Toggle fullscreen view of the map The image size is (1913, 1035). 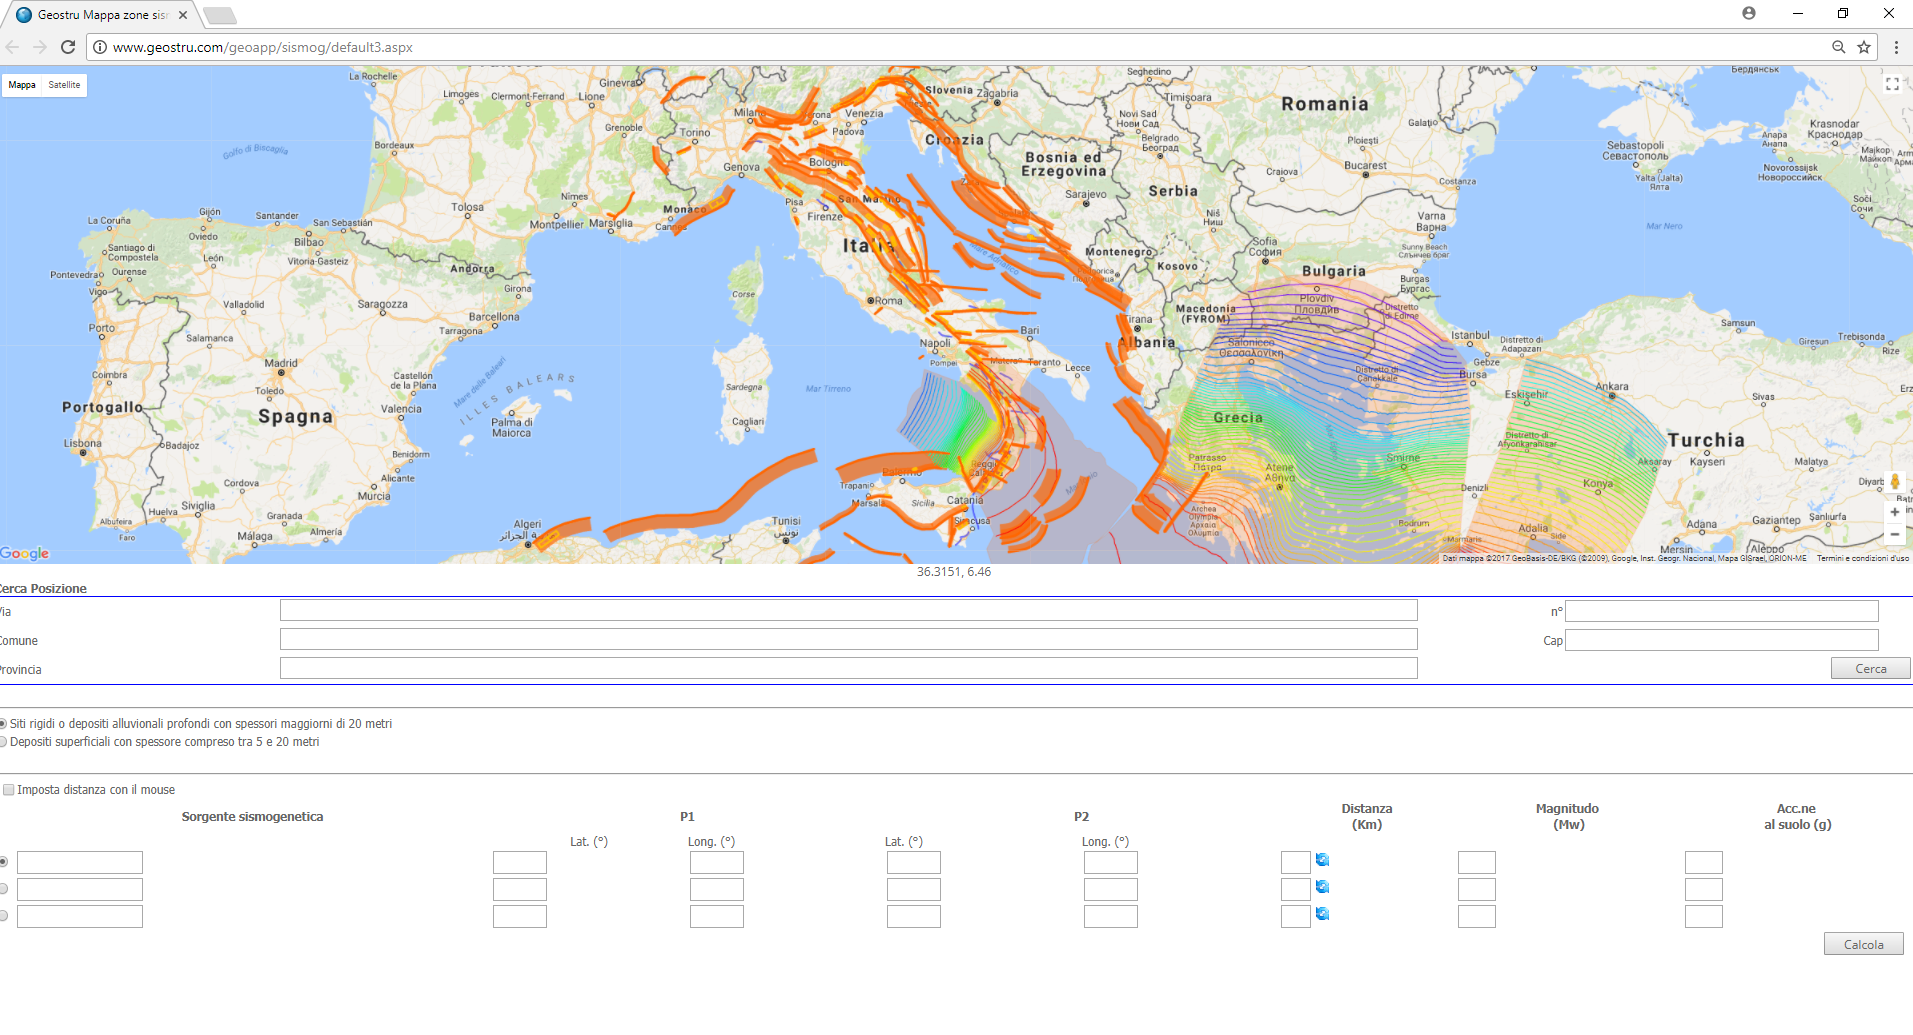[1892, 84]
